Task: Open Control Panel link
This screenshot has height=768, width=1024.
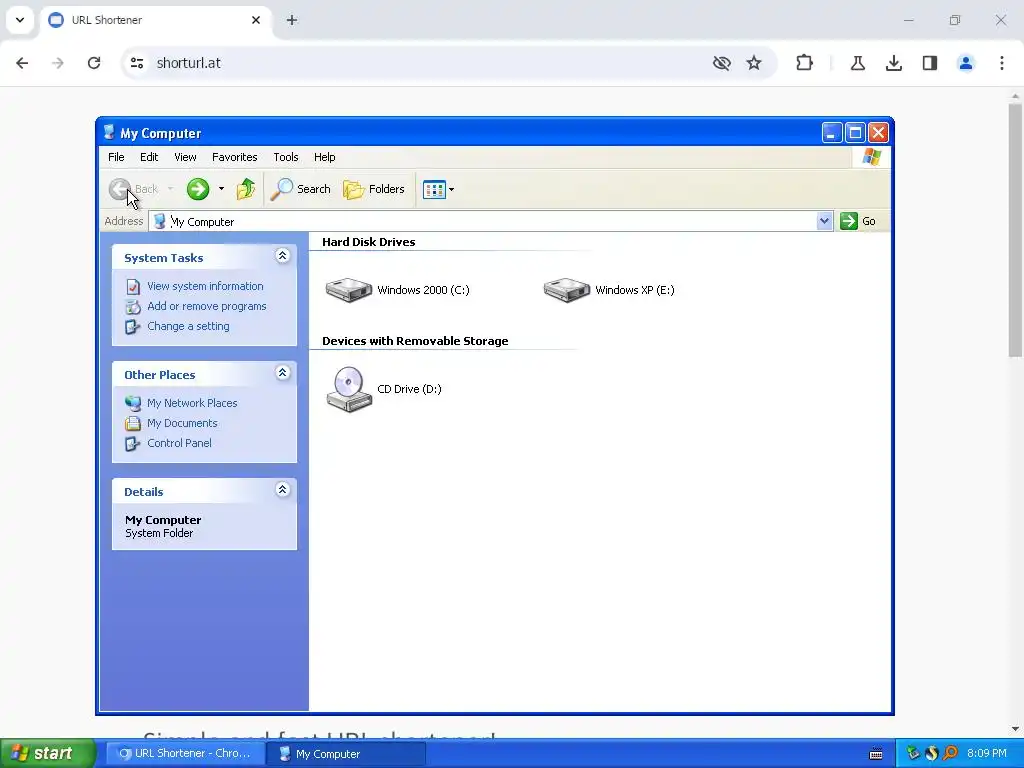Action: point(179,443)
